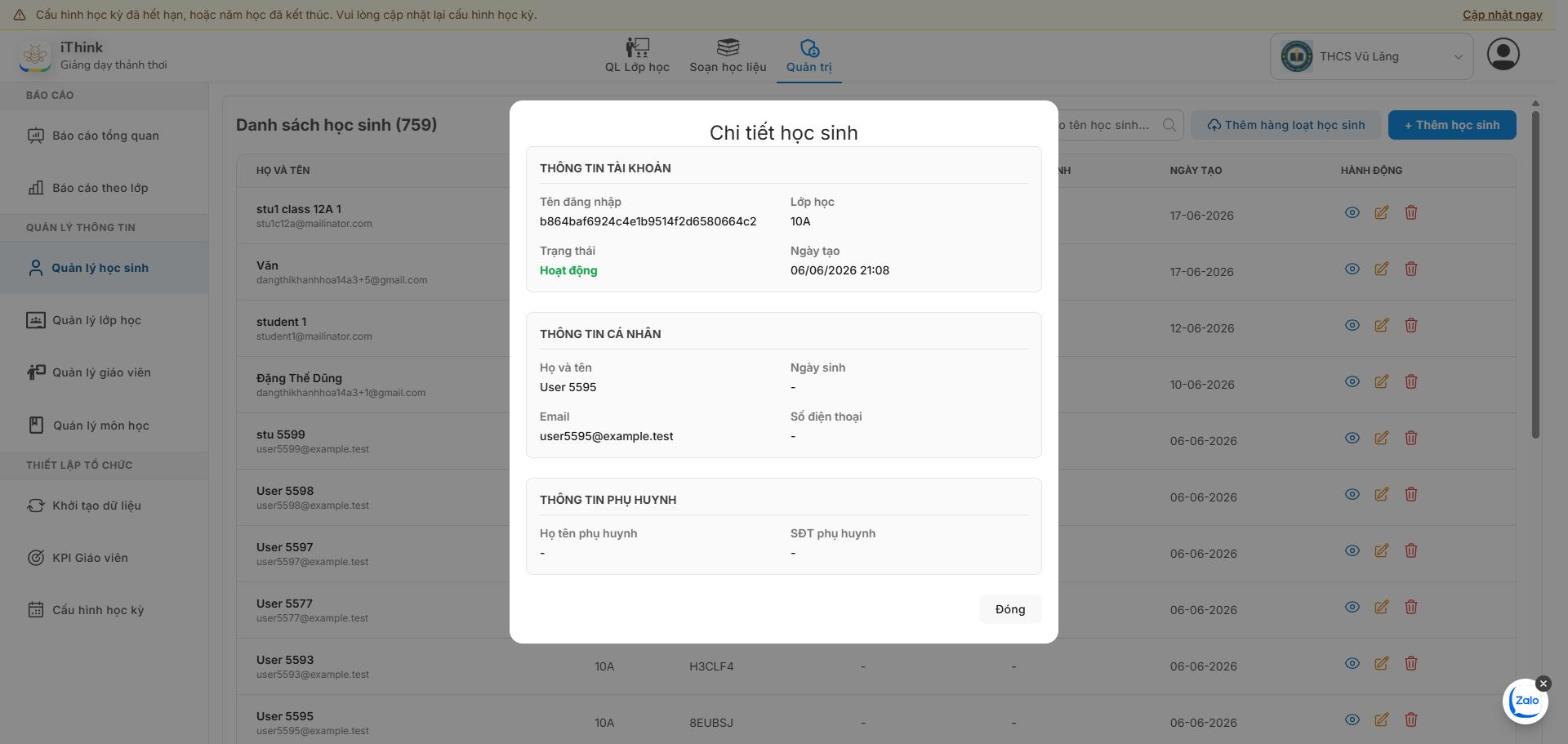Edit Đặng Thế Dũng's record
Image resolution: width=1568 pixels, height=744 pixels.
tap(1381, 382)
